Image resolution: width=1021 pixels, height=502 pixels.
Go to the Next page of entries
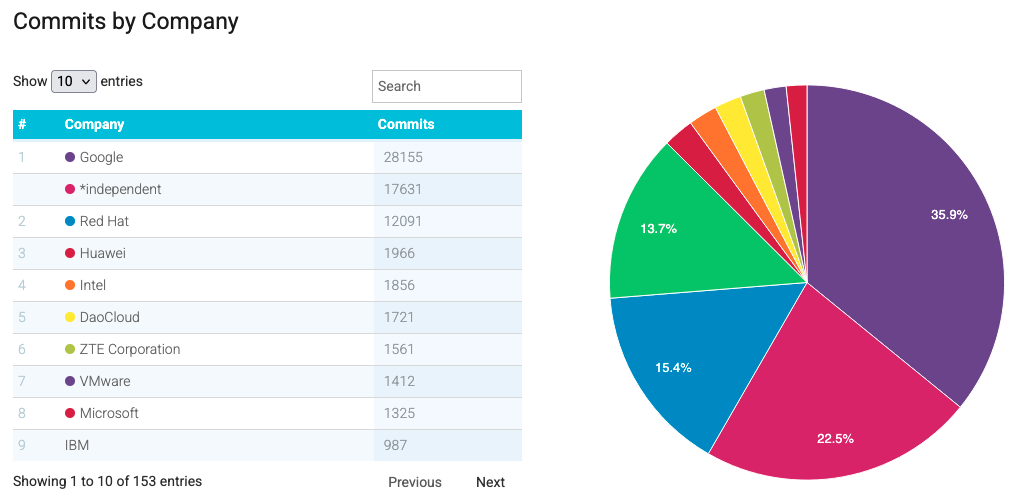[x=490, y=482]
